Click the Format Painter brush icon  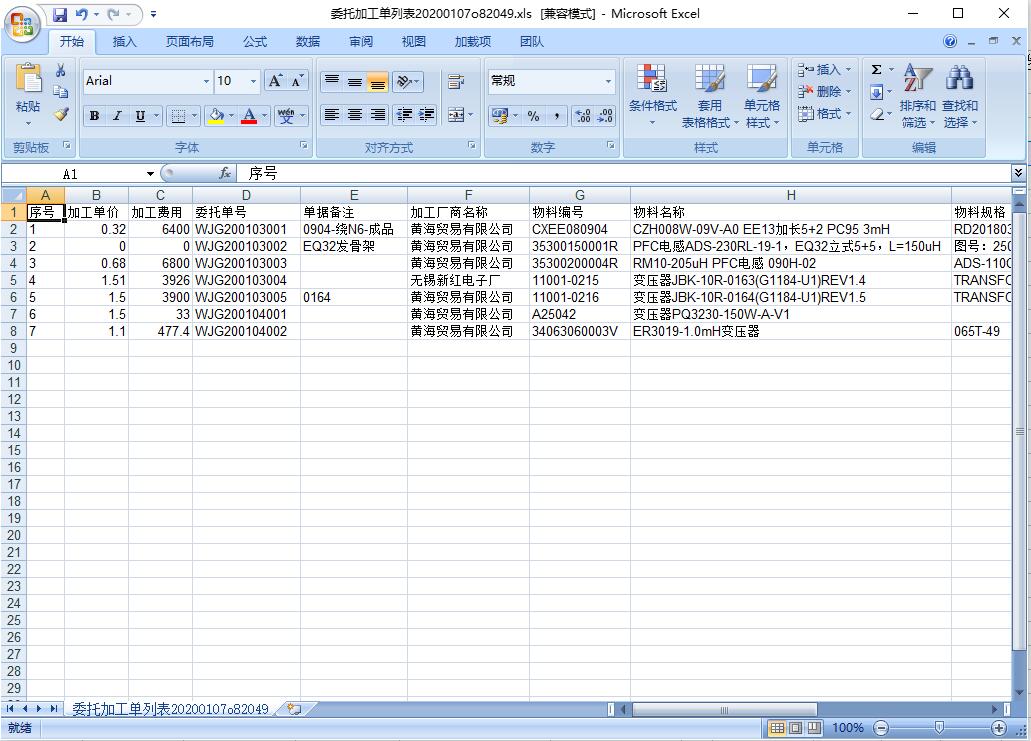(61, 114)
